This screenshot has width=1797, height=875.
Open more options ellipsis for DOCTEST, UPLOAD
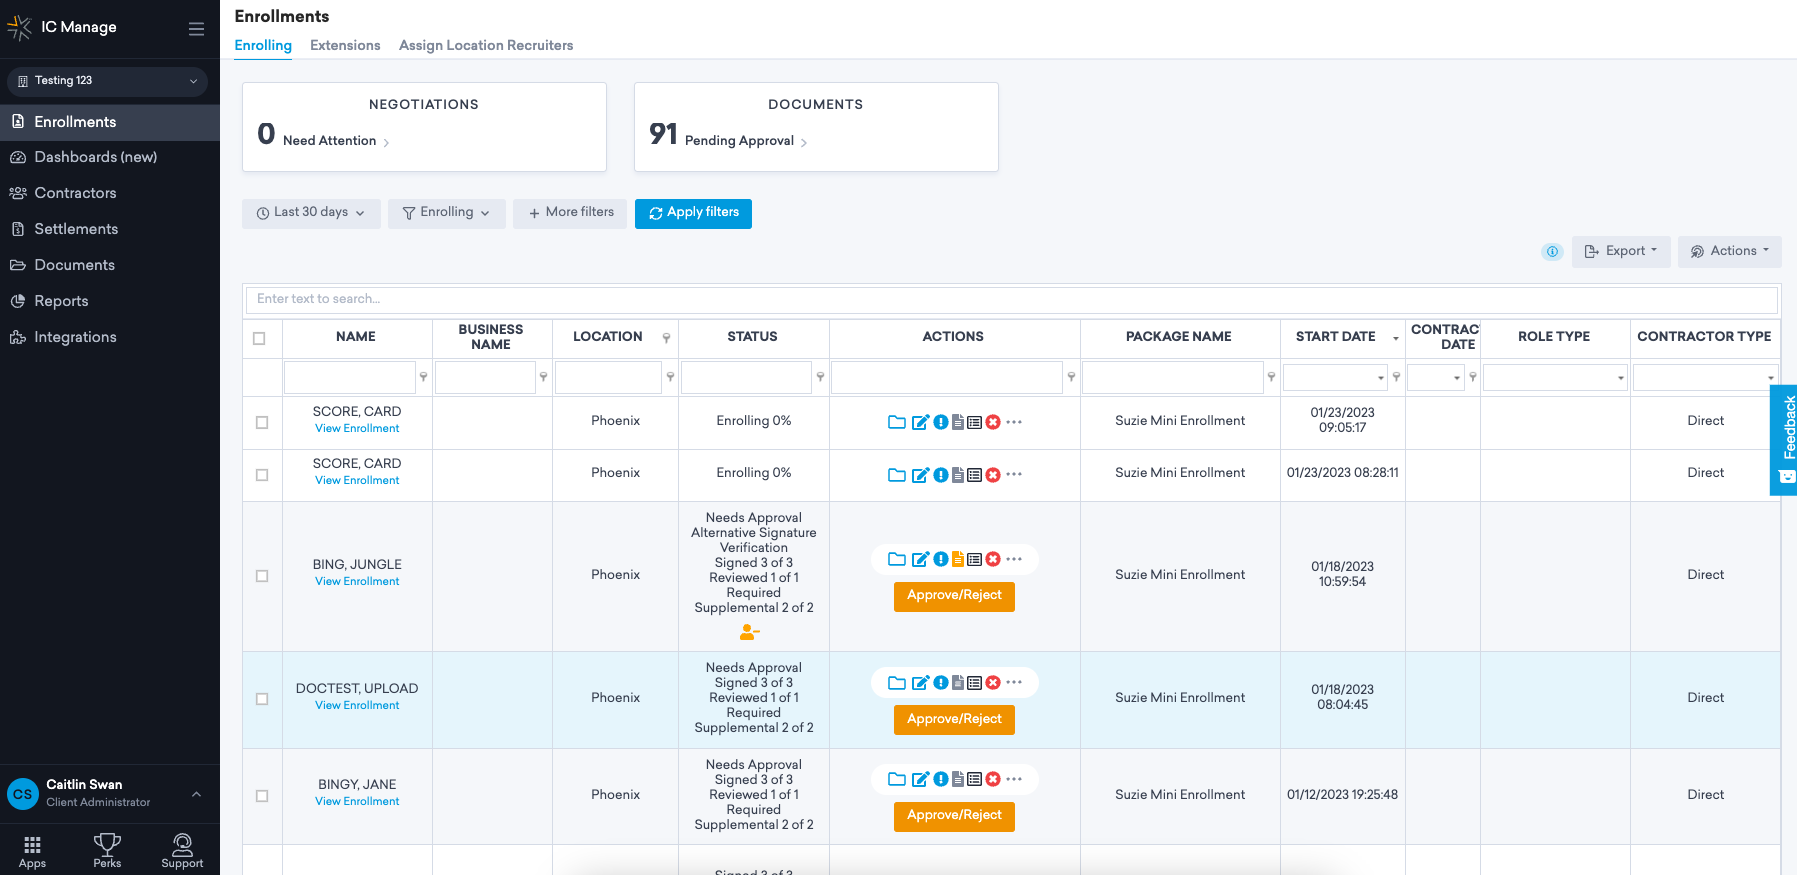coord(1015,682)
